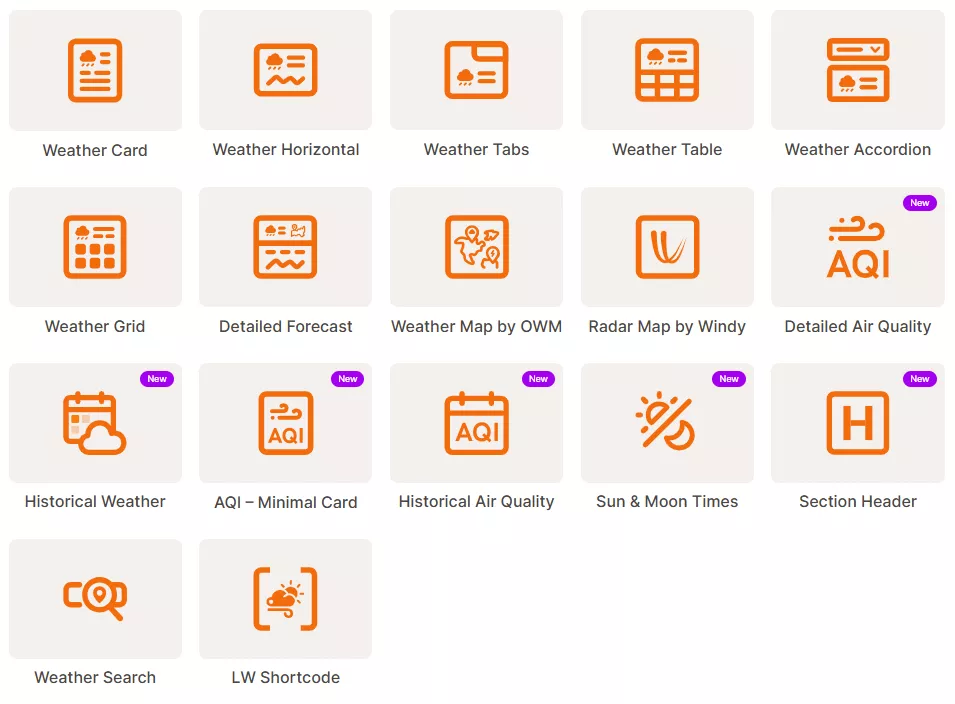Open the Detailed Forecast widget
This screenshot has height=704, width=955.
(x=285, y=246)
